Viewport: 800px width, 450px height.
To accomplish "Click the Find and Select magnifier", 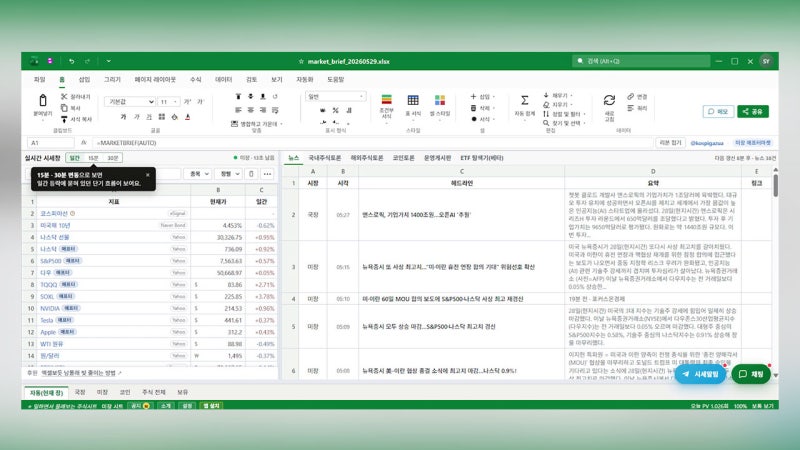I will [546, 123].
